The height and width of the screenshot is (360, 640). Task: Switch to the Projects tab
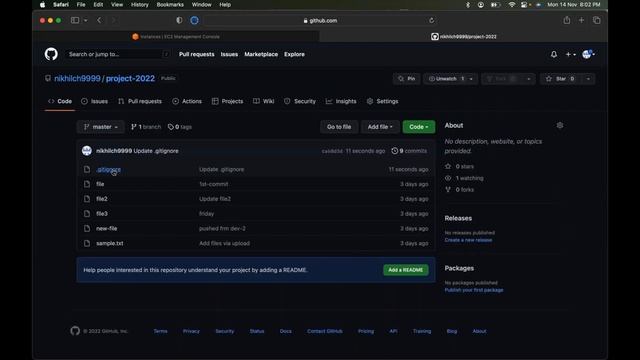pyautogui.click(x=227, y=101)
